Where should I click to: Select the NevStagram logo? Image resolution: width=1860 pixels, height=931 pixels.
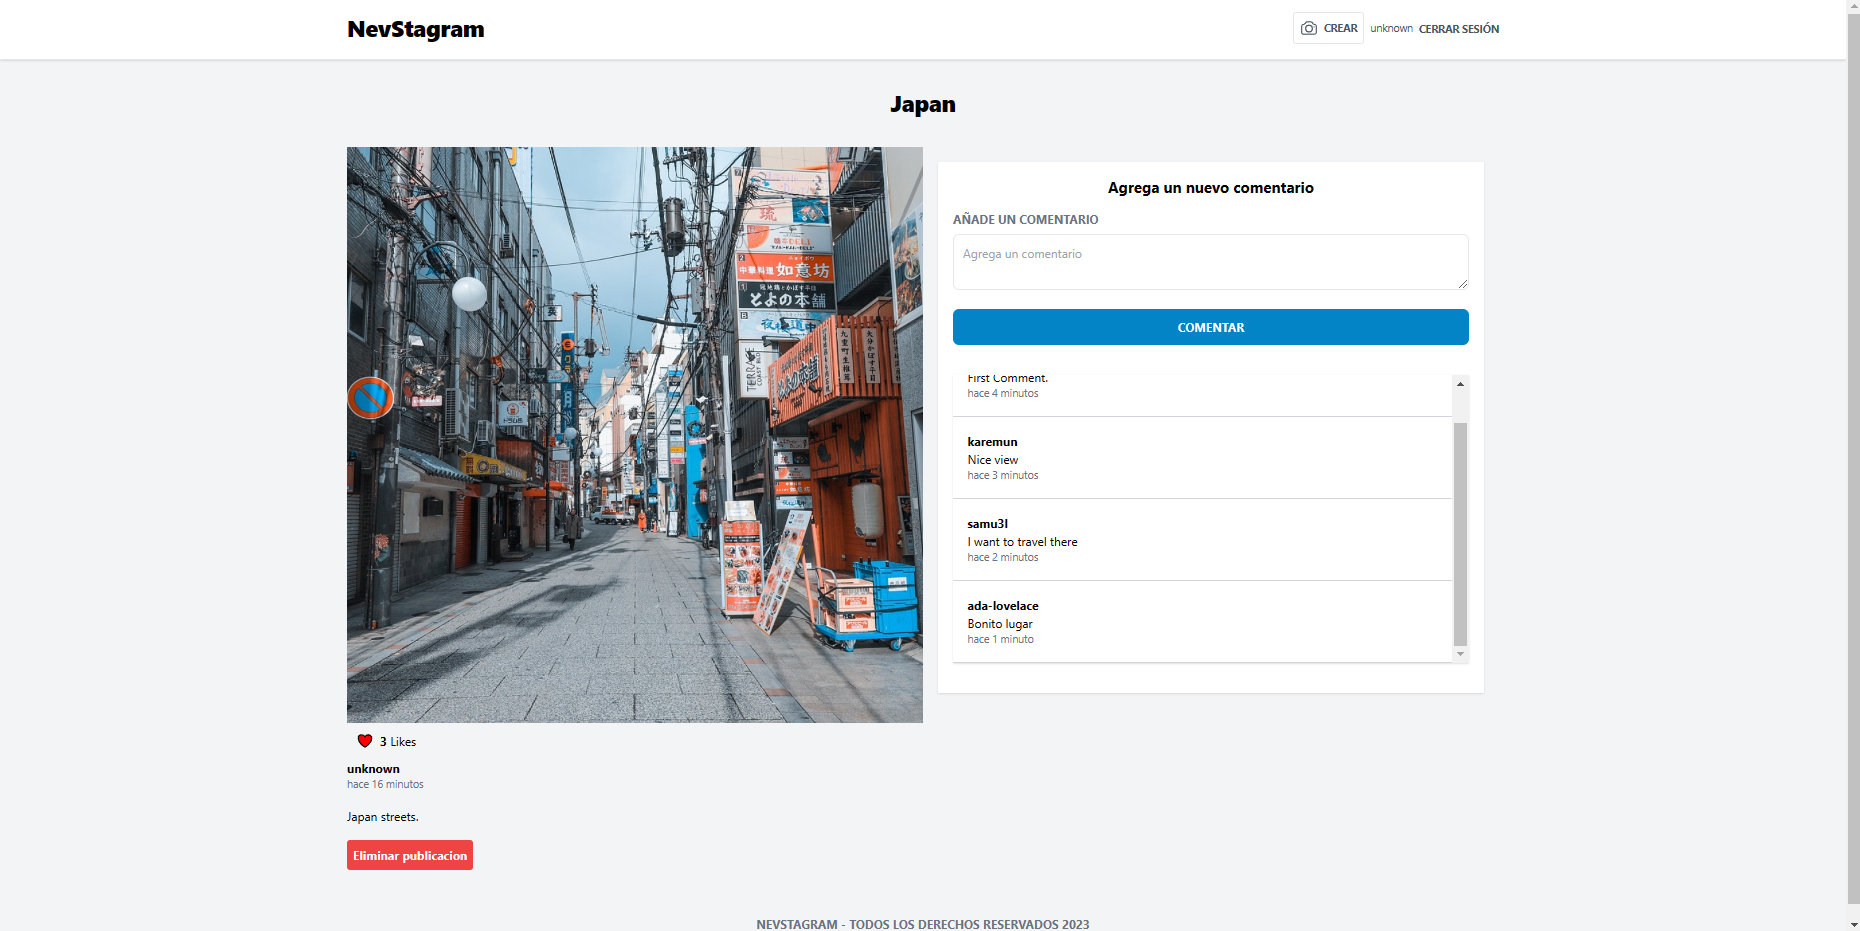(415, 29)
